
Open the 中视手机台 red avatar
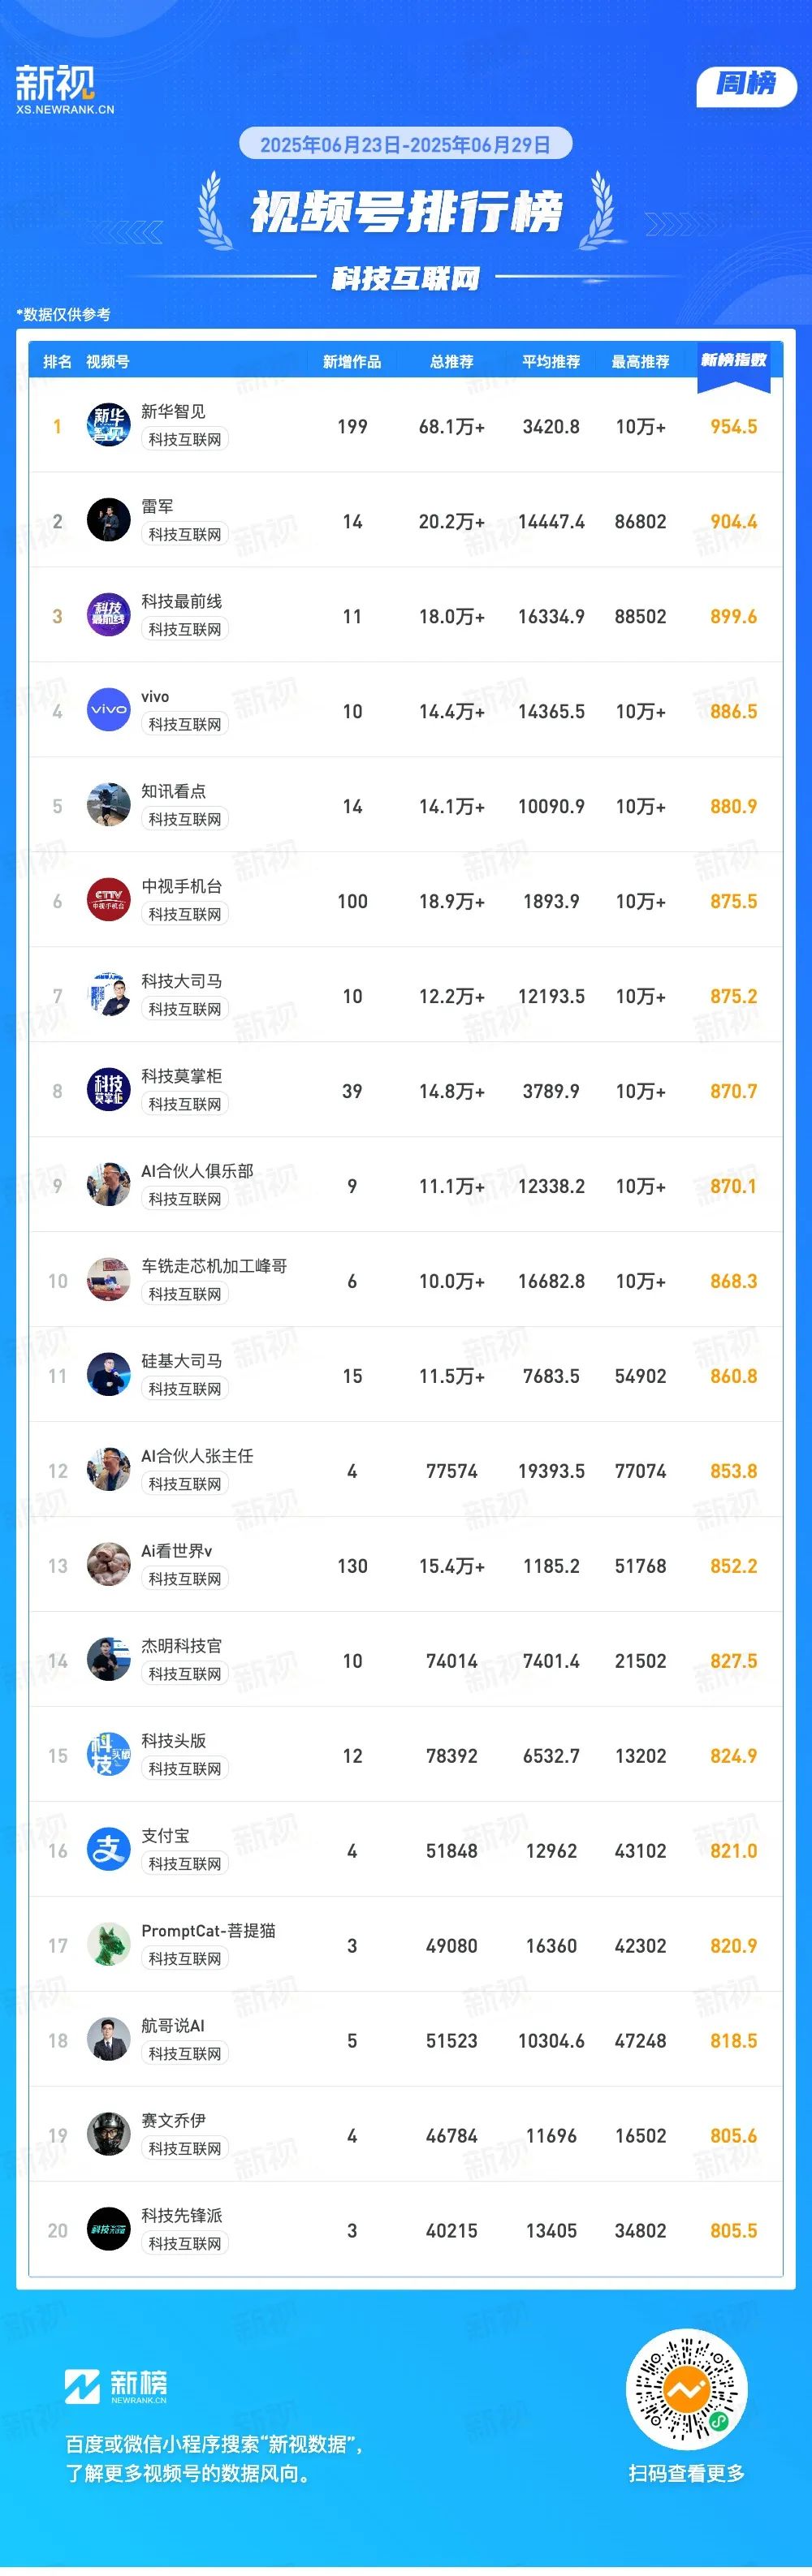pos(108,900)
